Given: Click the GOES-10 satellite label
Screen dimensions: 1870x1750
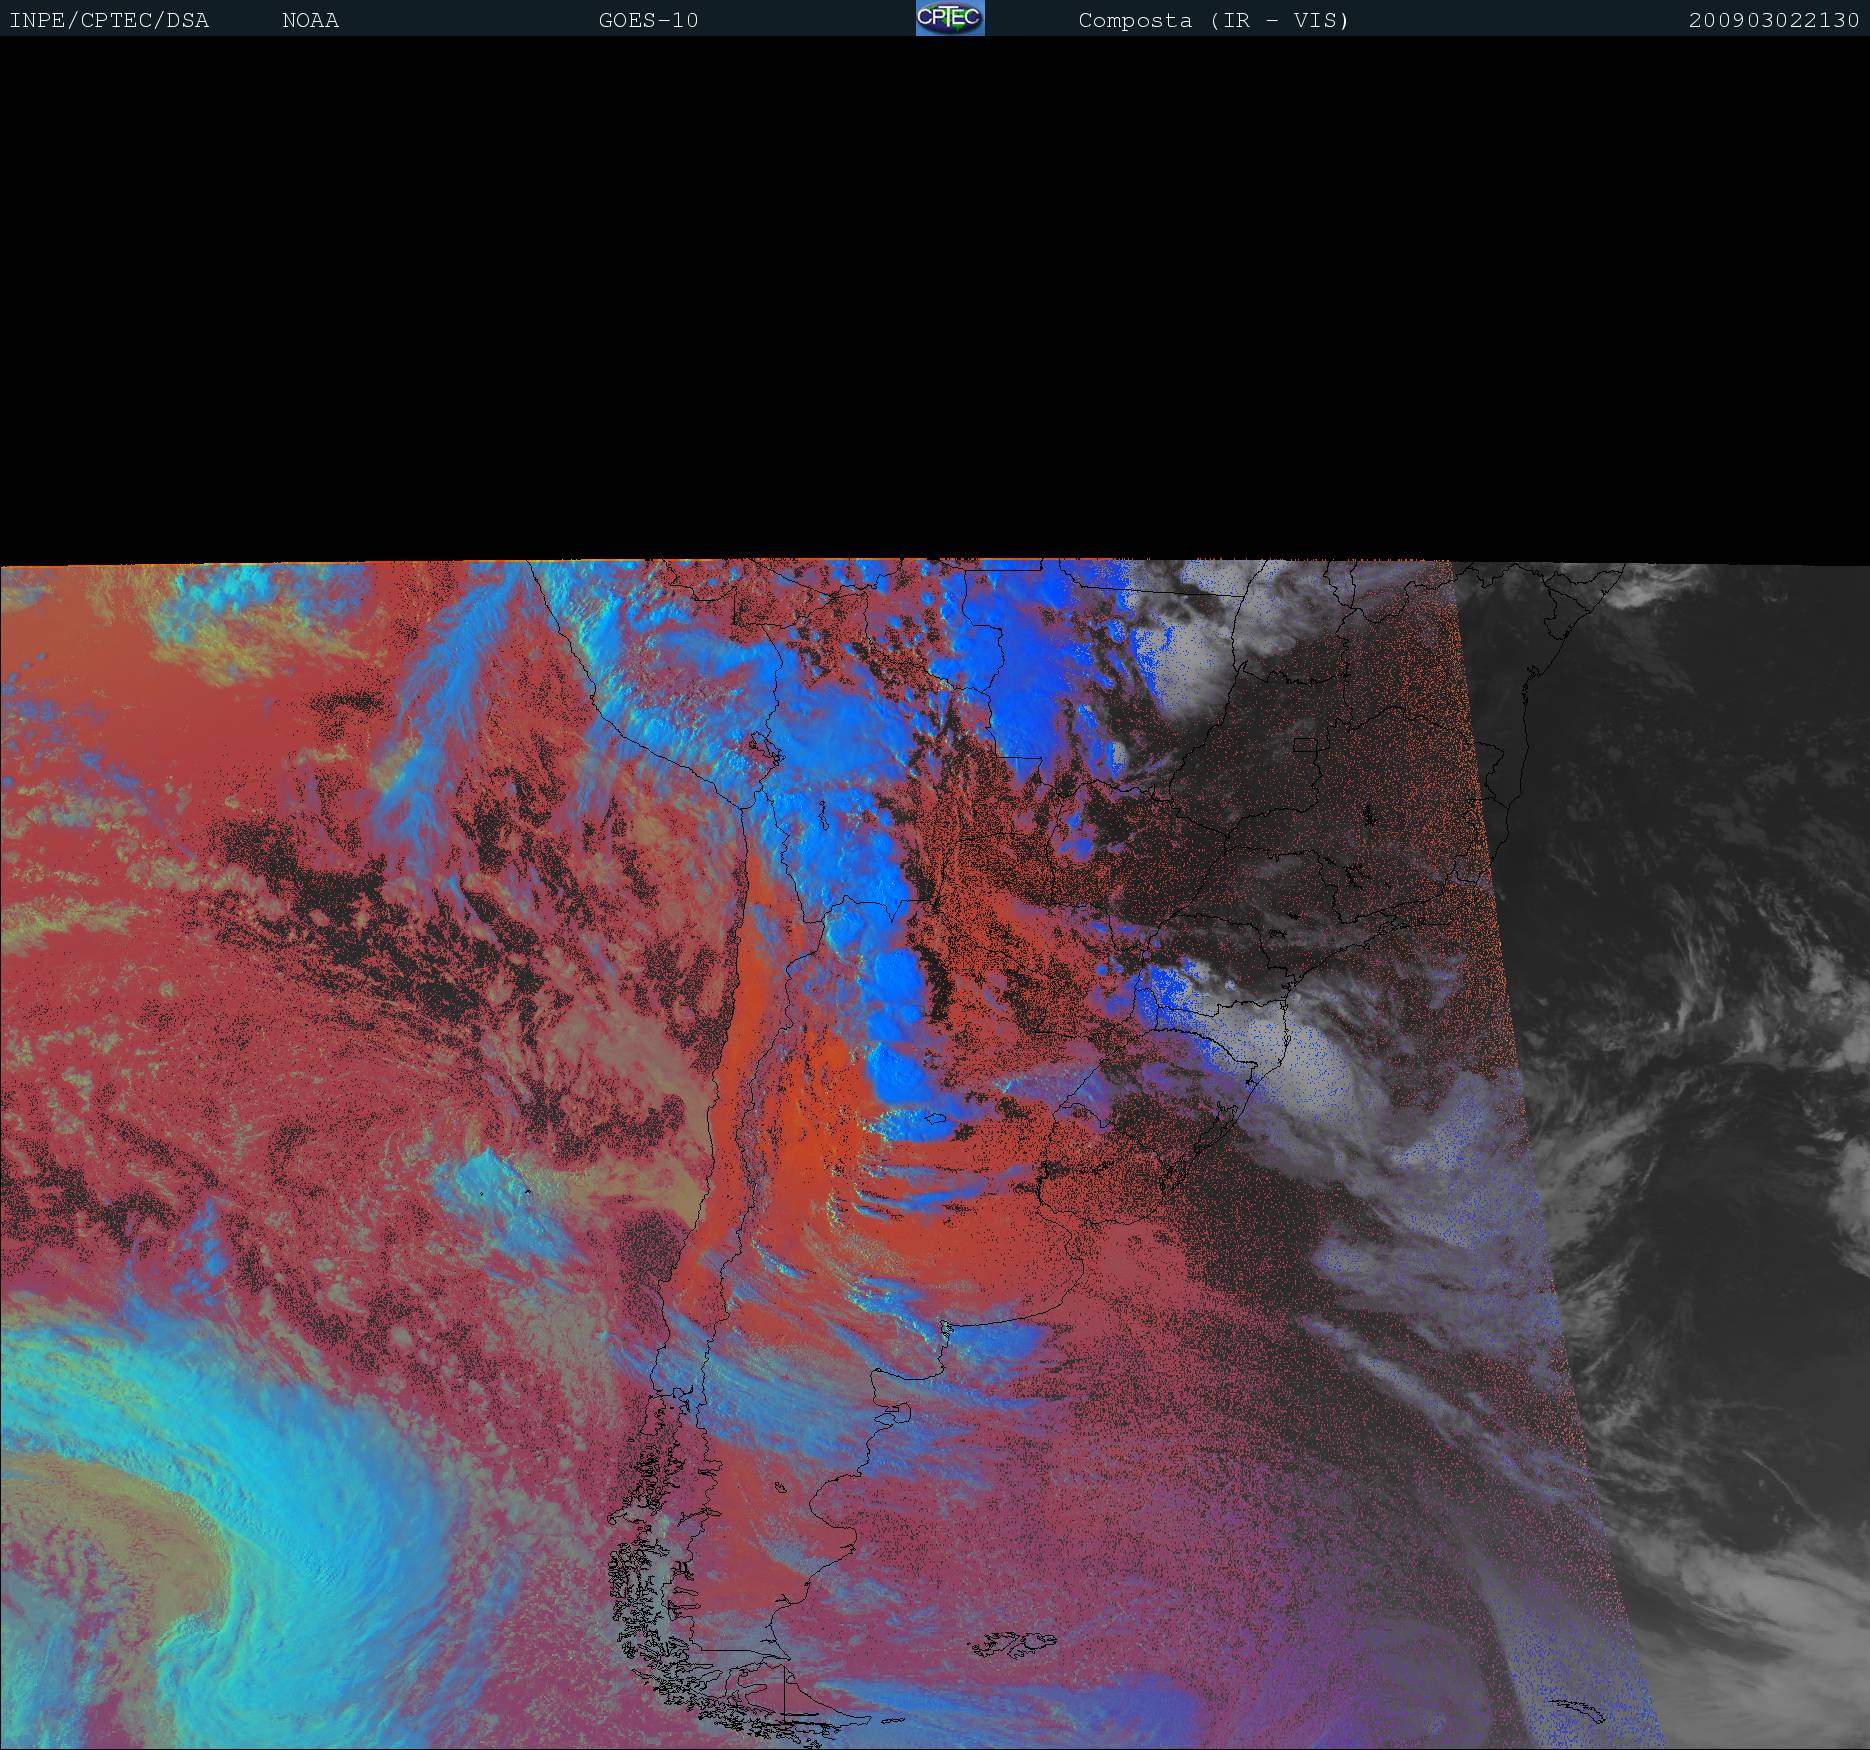Looking at the screenshot, I should point(648,21).
